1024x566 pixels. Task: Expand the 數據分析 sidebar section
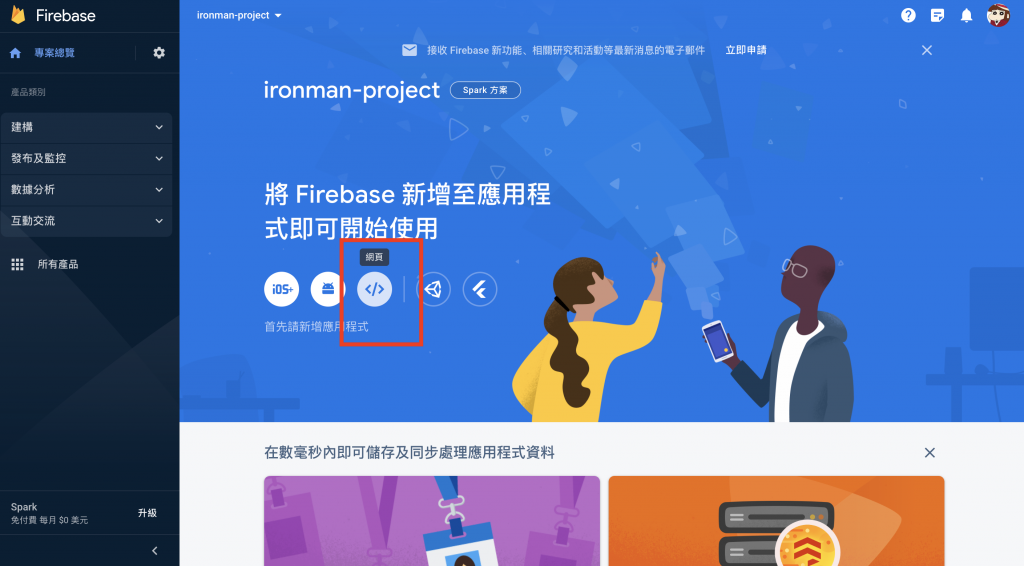[x=86, y=190]
